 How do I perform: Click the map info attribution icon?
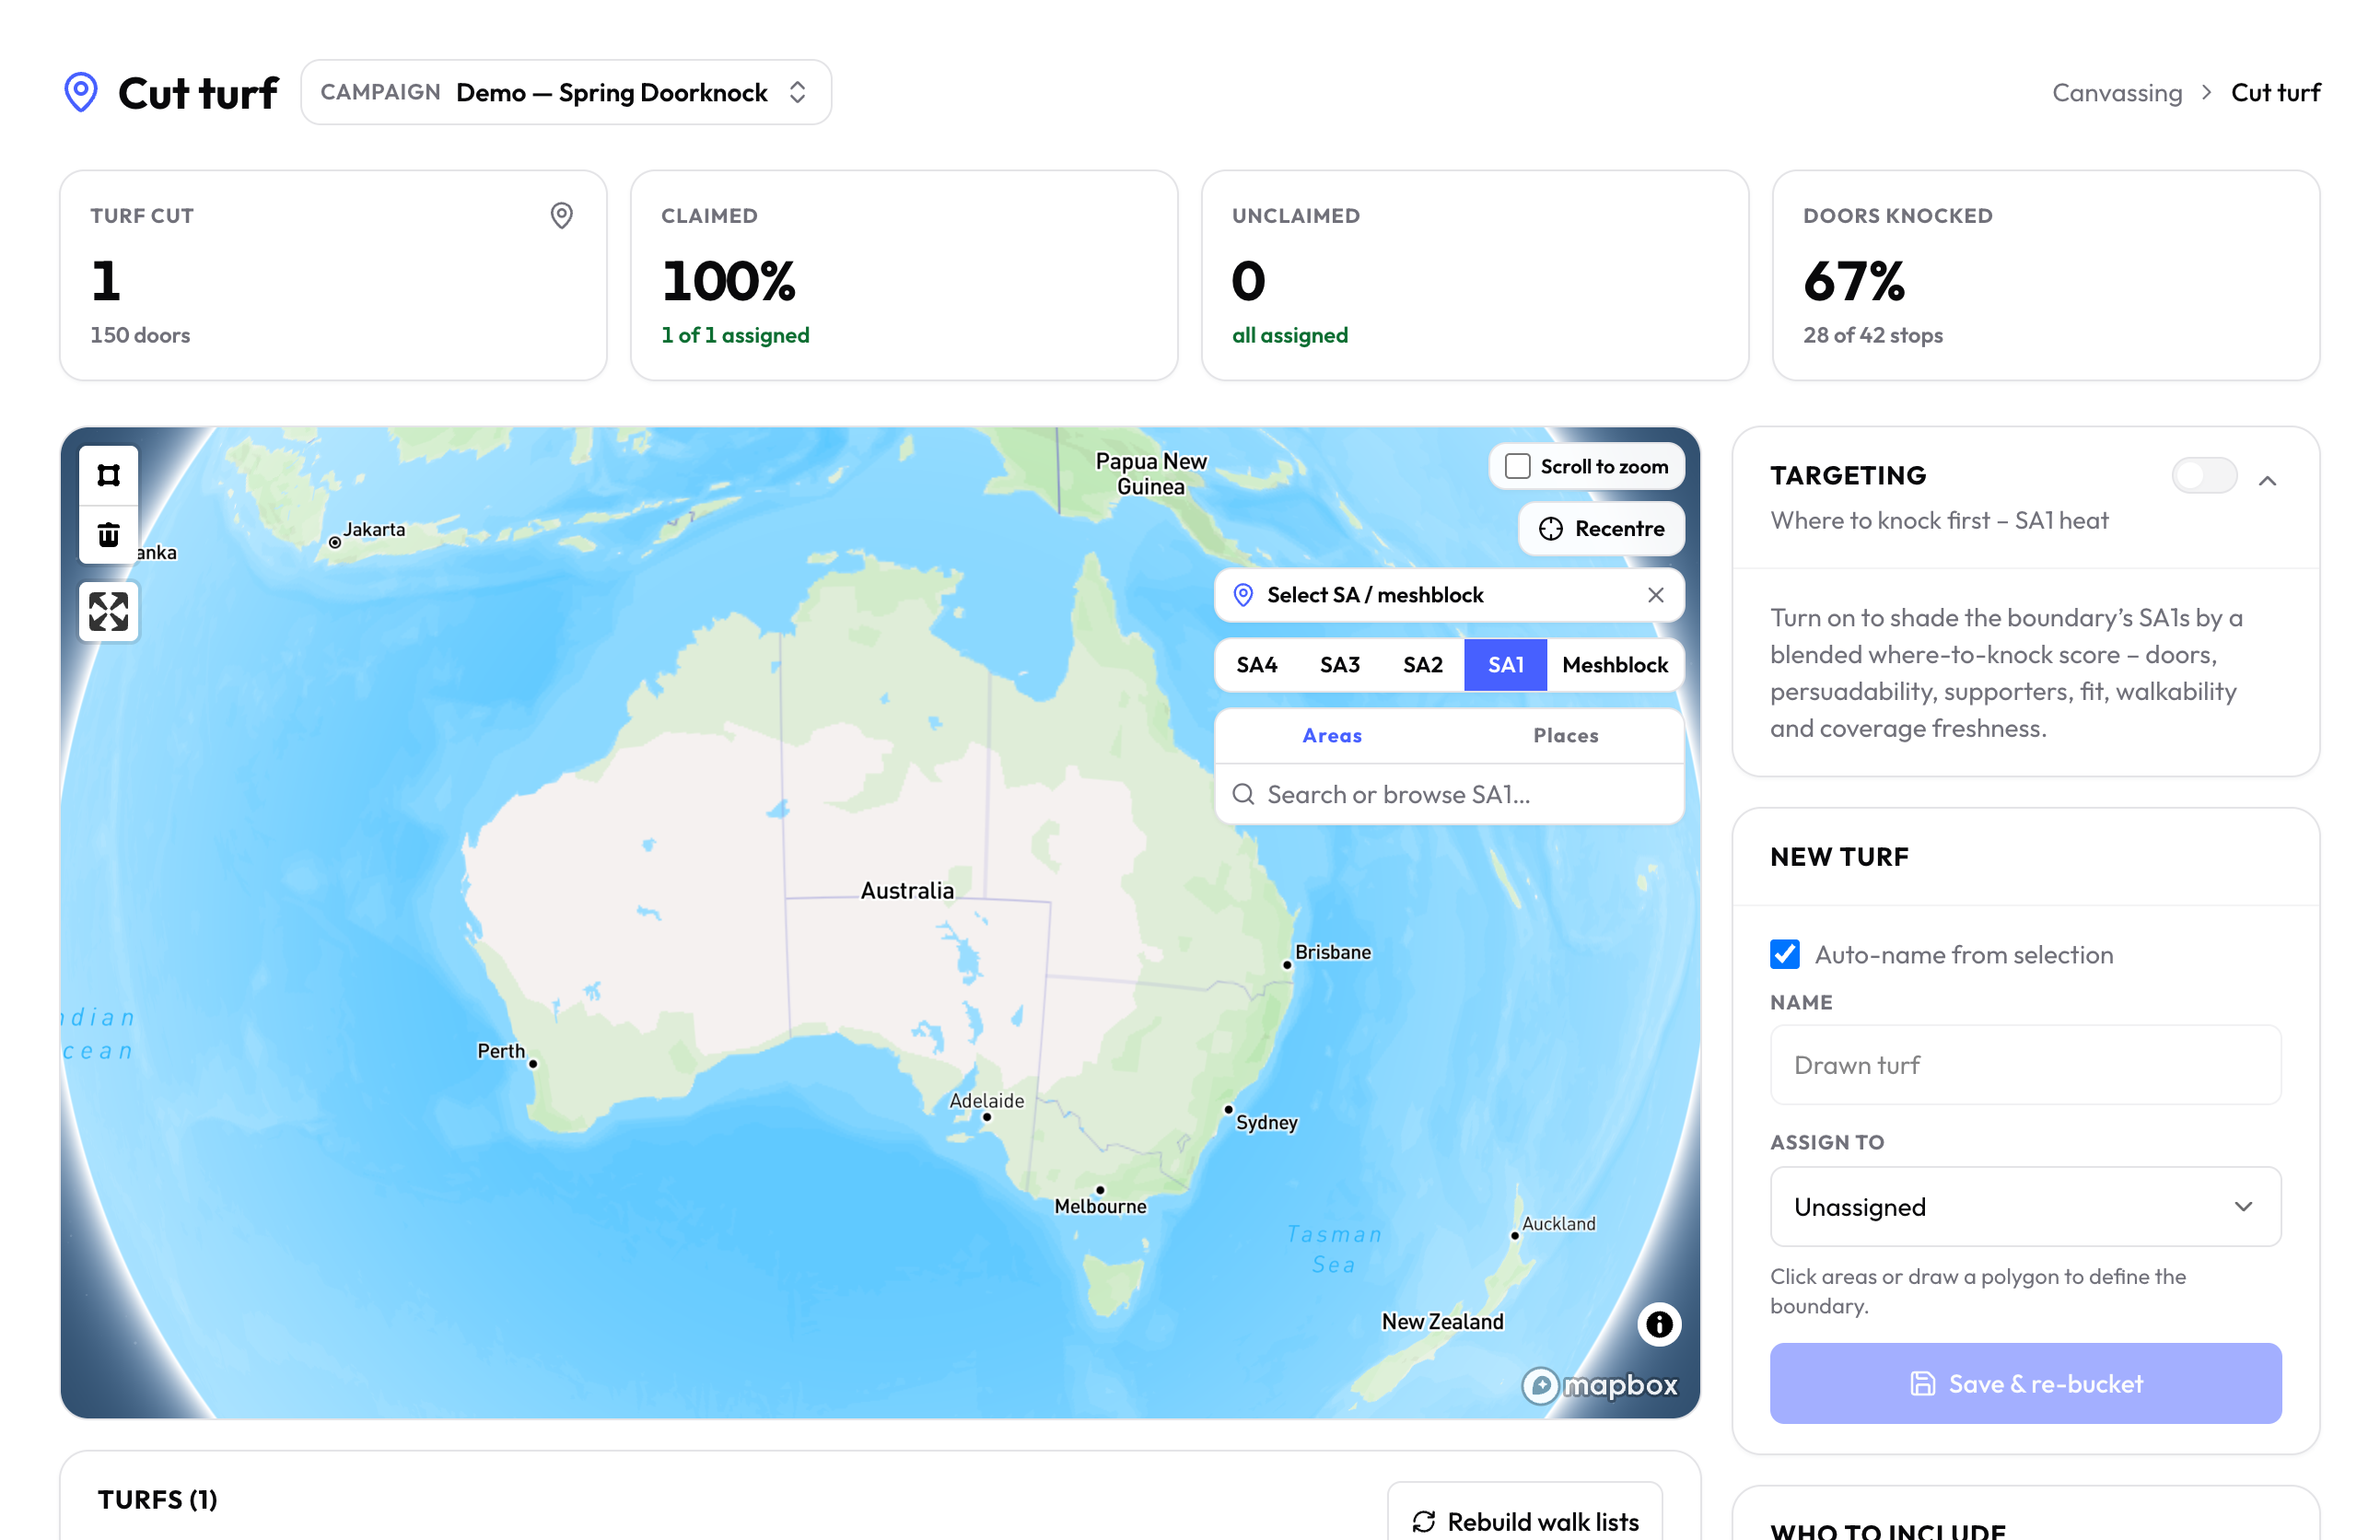pyautogui.click(x=1659, y=1324)
